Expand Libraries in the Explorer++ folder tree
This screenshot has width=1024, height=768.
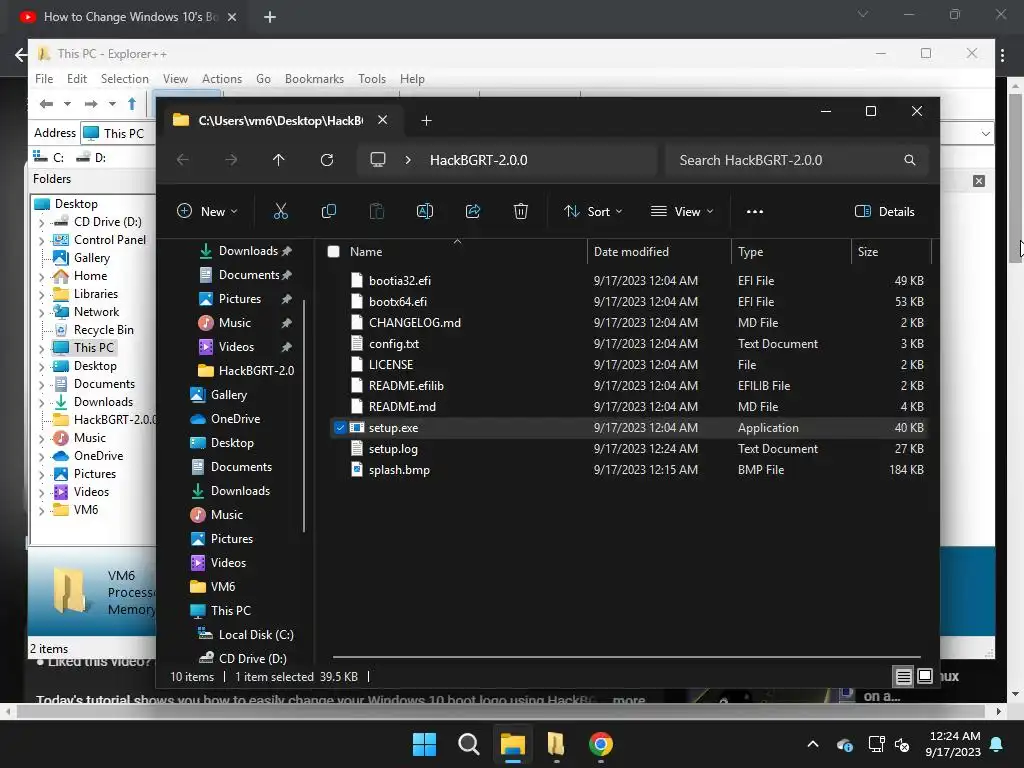pyautogui.click(x=42, y=295)
